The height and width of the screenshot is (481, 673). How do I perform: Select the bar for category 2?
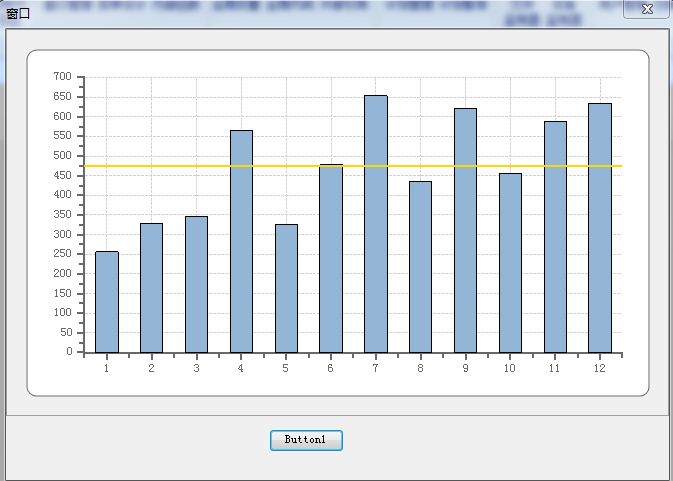152,288
